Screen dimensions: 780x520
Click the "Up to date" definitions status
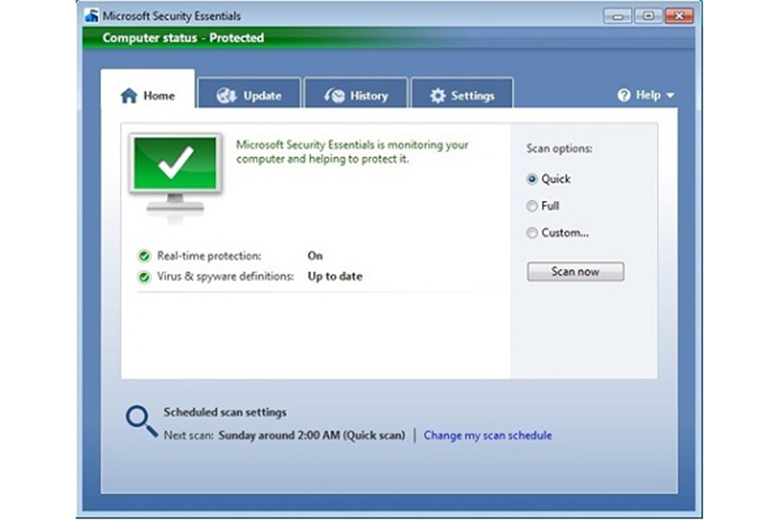(x=335, y=277)
